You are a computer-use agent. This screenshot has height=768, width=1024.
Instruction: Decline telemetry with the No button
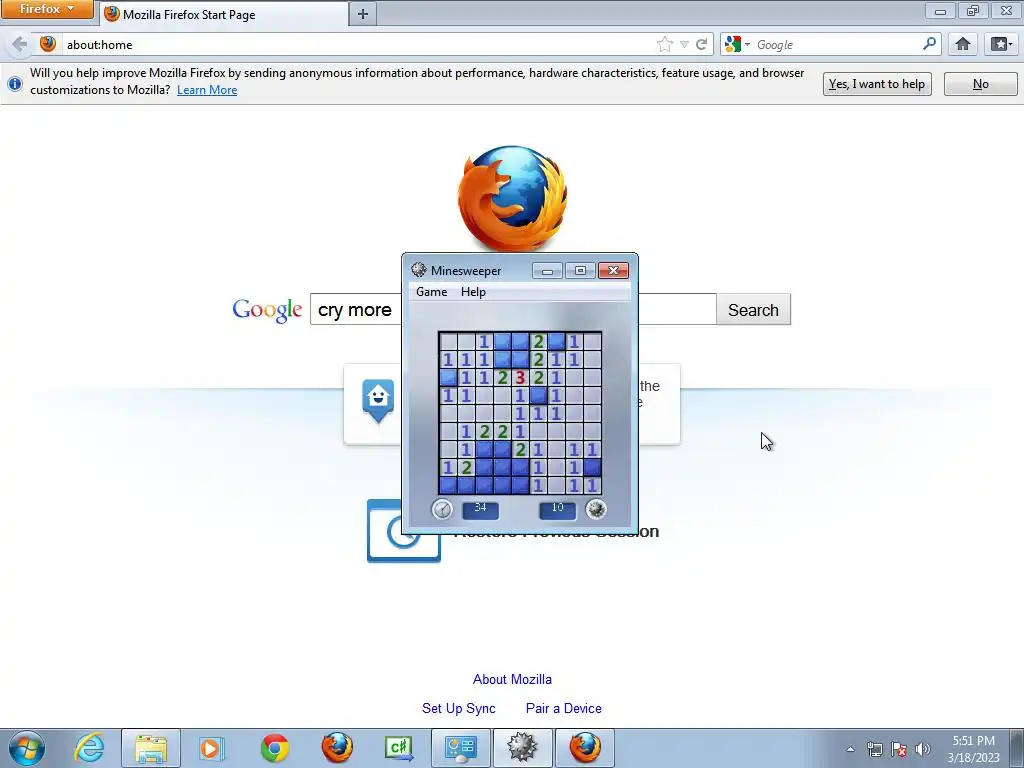(x=980, y=84)
